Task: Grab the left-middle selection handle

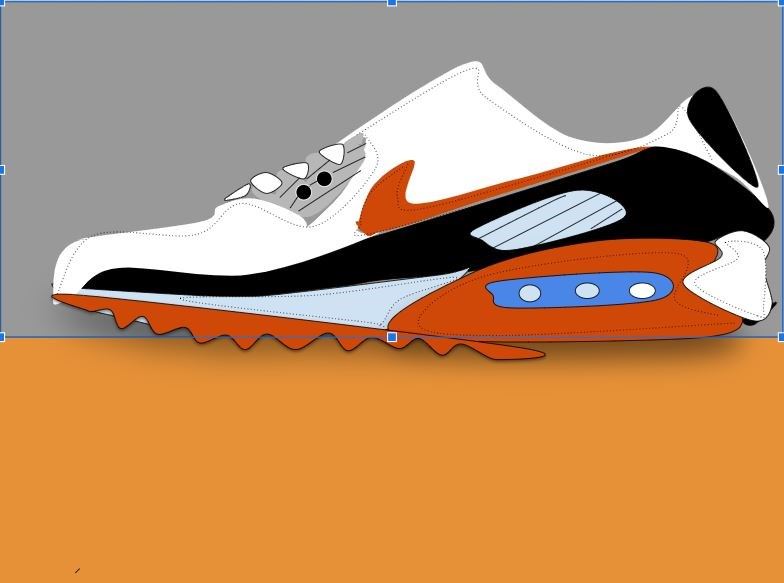Action: coord(3,170)
